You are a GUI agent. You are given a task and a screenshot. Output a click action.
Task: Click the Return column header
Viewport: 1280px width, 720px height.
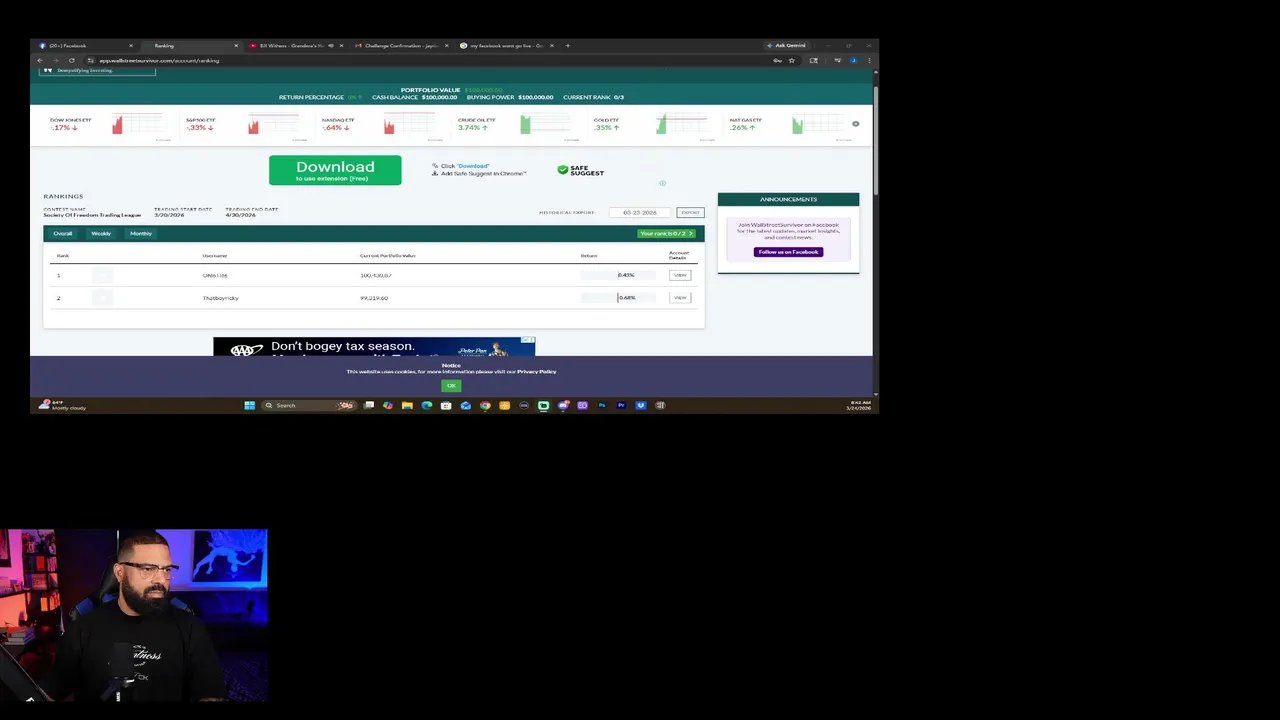[589, 256]
